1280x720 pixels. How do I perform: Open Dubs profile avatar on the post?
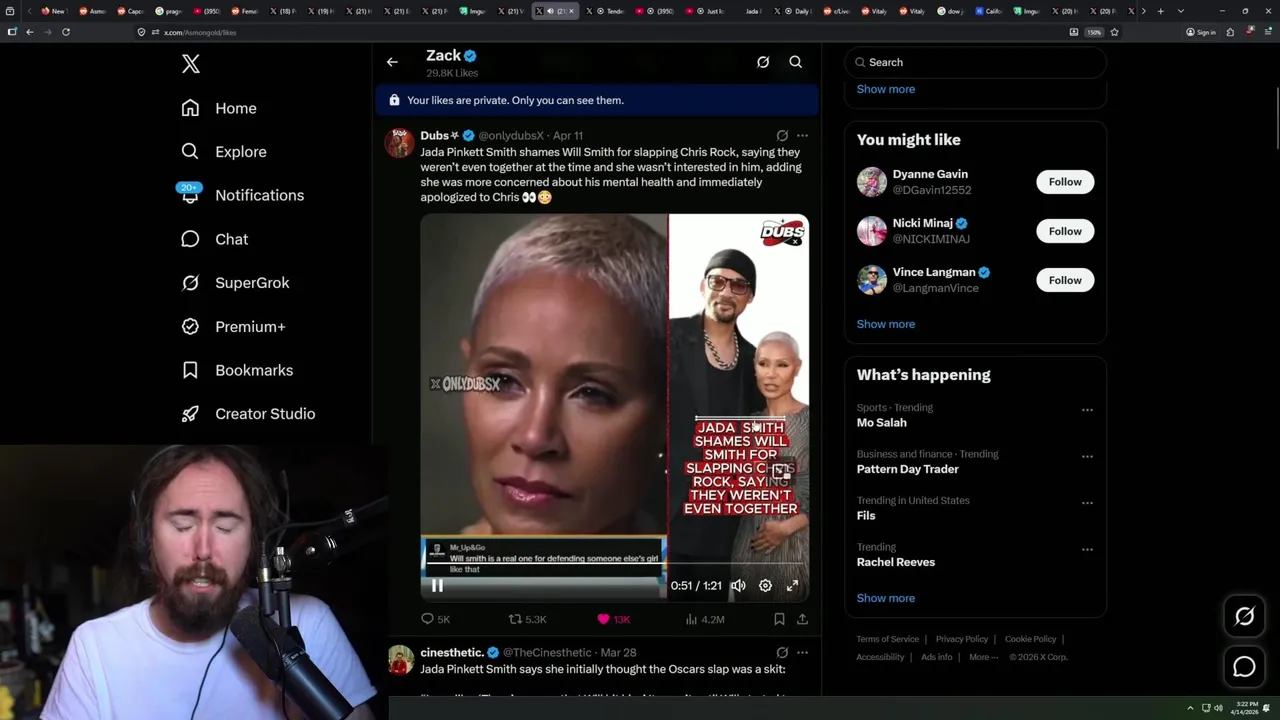pos(400,142)
